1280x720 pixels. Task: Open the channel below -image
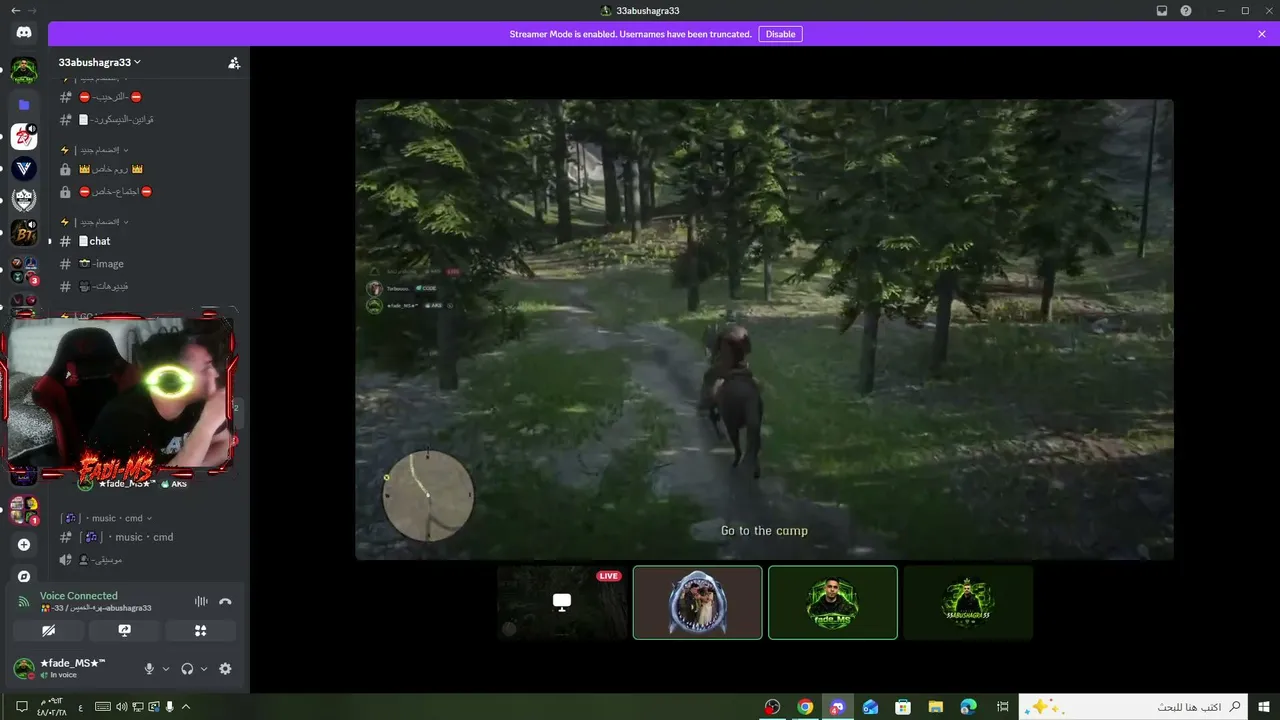click(x=148, y=287)
